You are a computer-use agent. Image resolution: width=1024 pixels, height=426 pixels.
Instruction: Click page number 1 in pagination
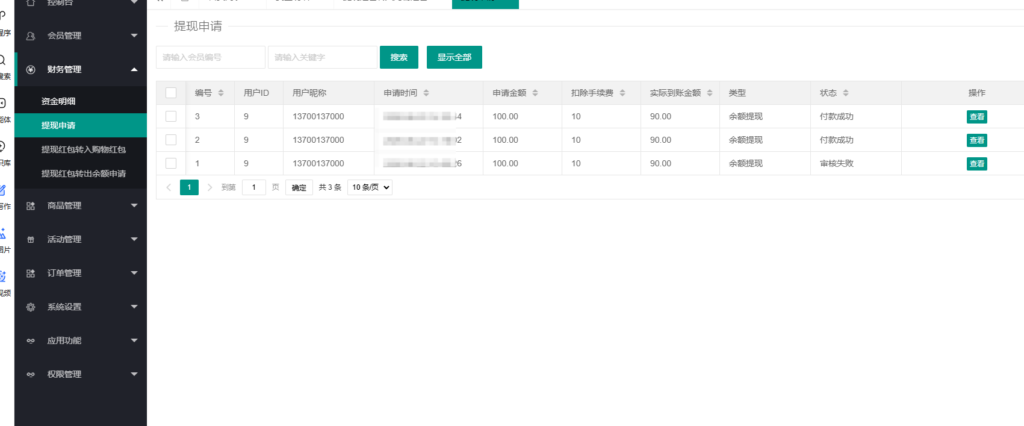189,188
